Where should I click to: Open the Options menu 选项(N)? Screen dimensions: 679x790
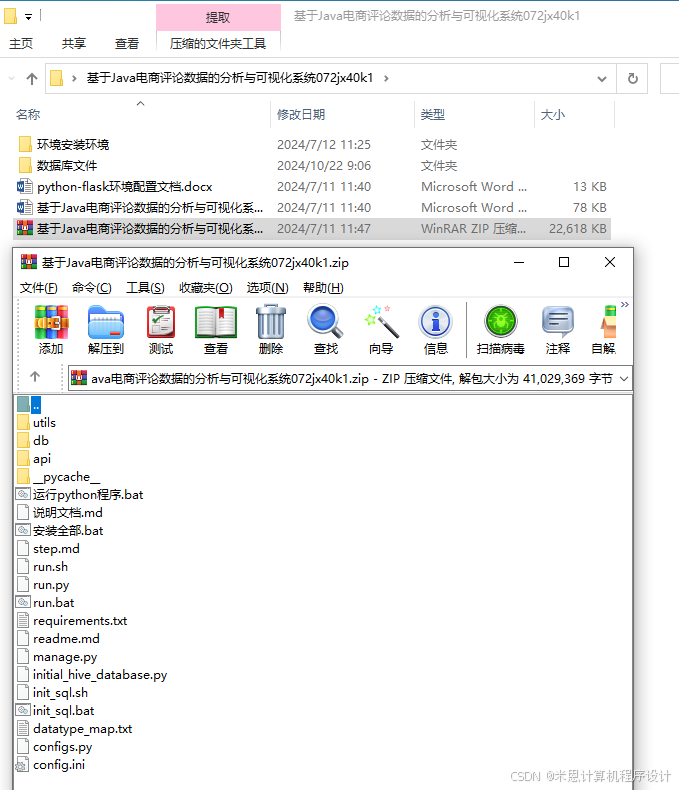tap(267, 288)
